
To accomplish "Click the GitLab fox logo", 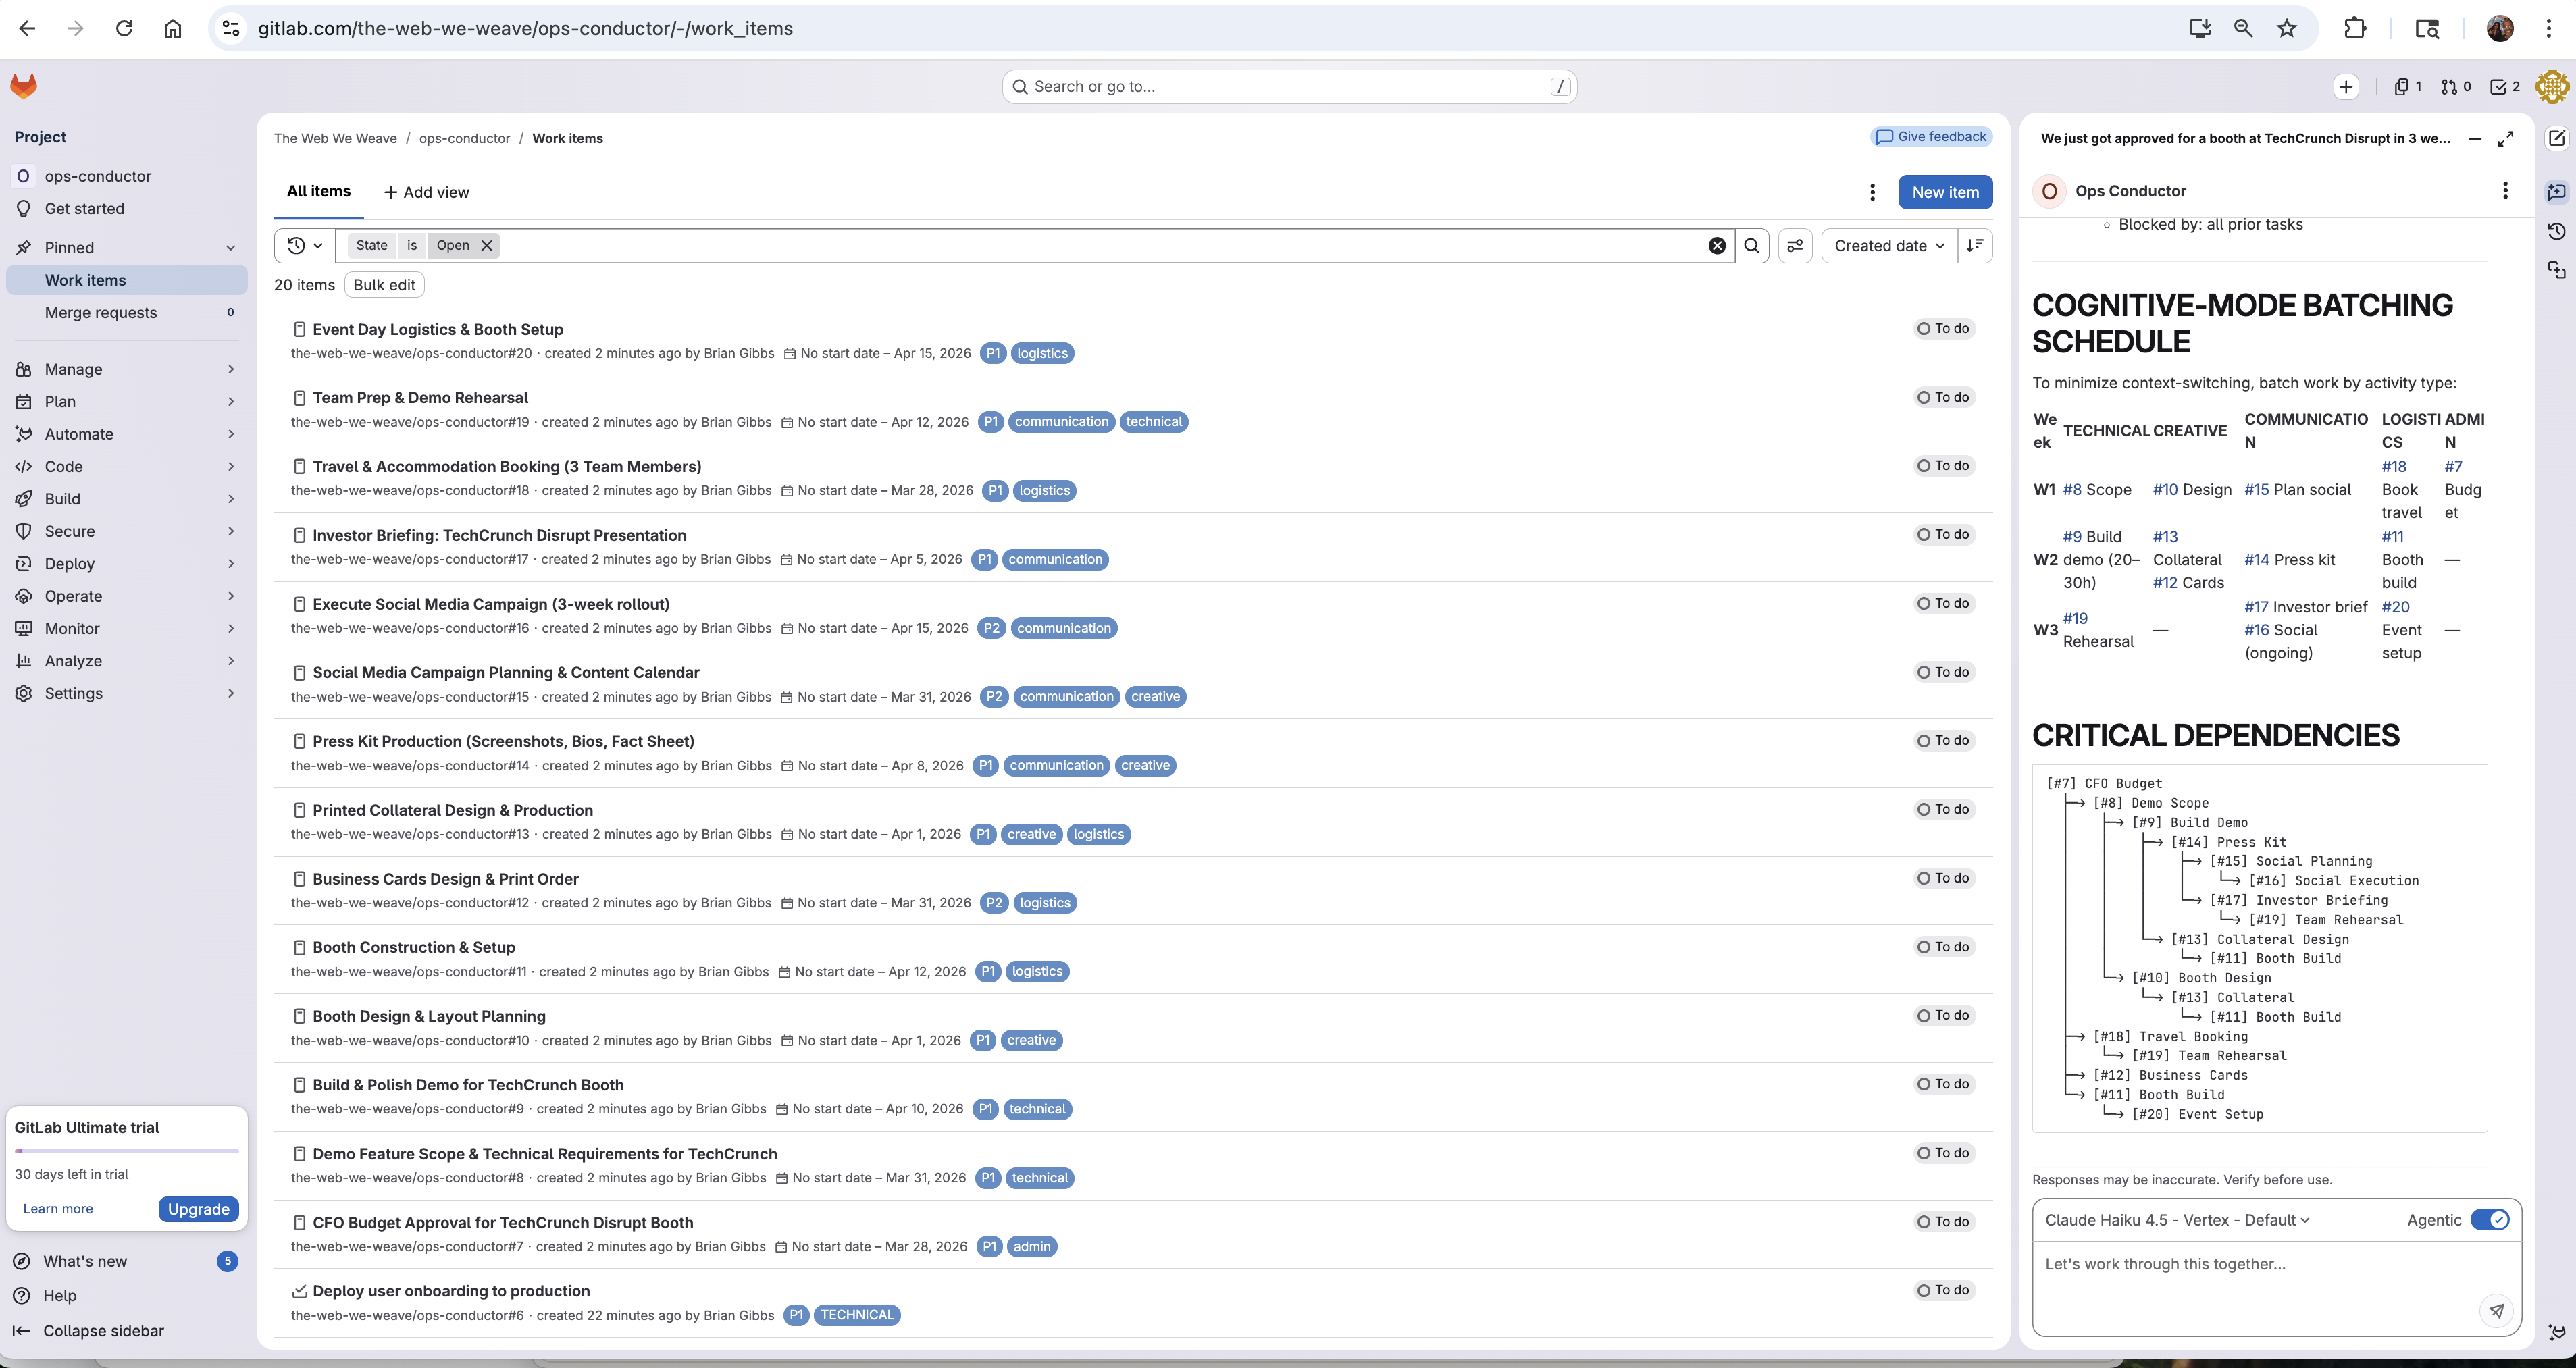I will (x=24, y=87).
